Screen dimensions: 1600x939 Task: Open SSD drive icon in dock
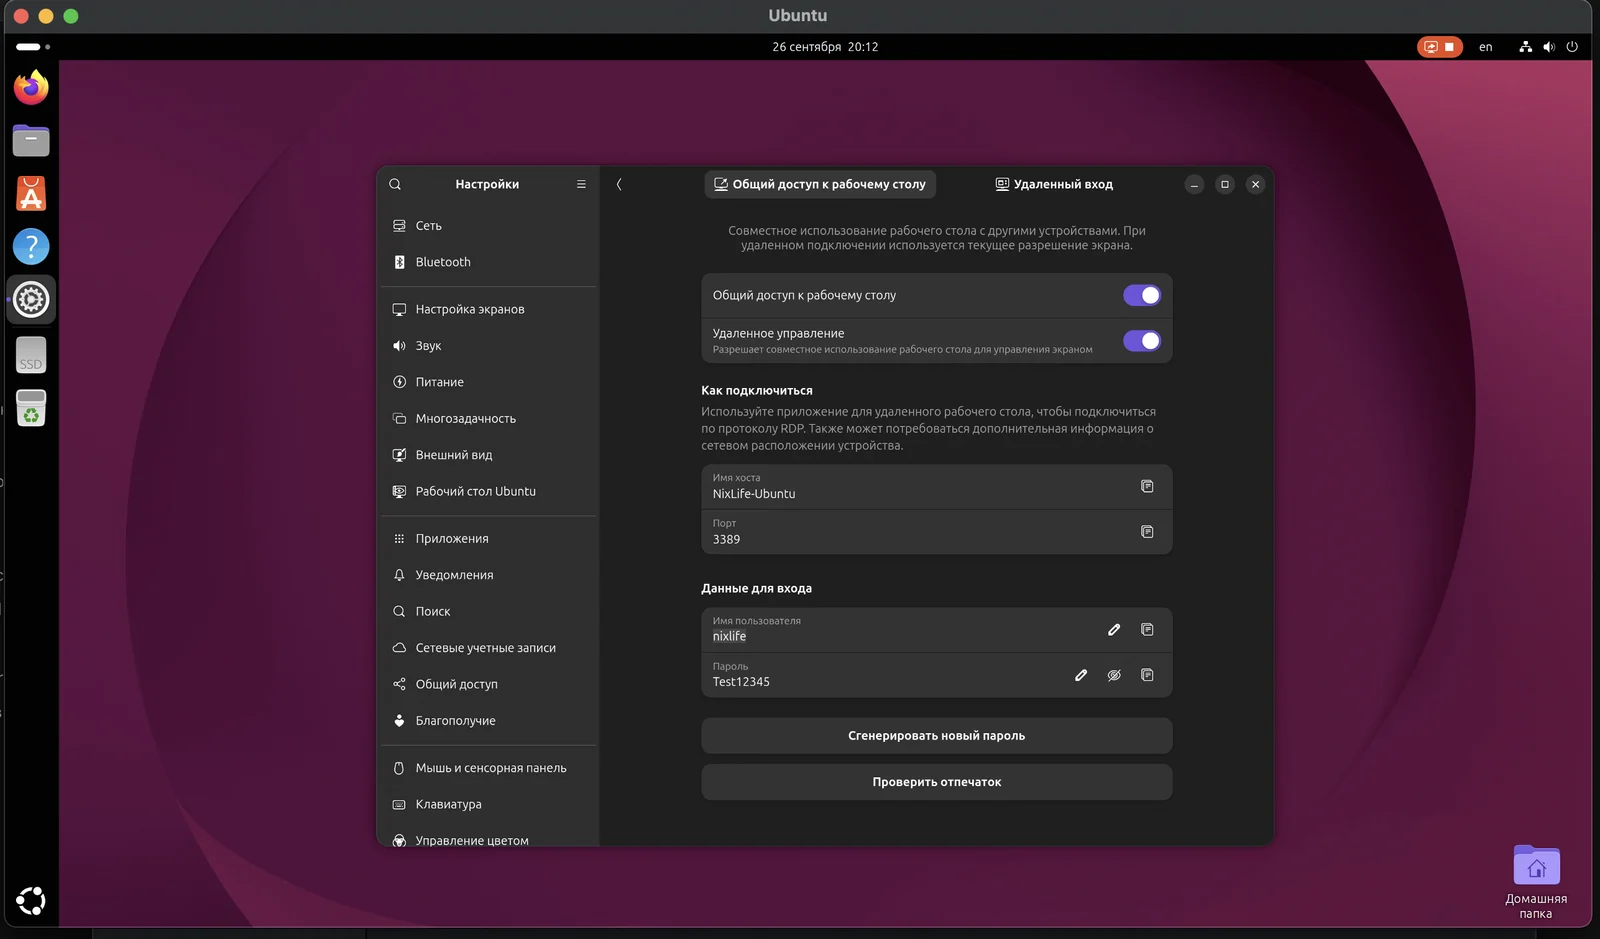(x=31, y=355)
